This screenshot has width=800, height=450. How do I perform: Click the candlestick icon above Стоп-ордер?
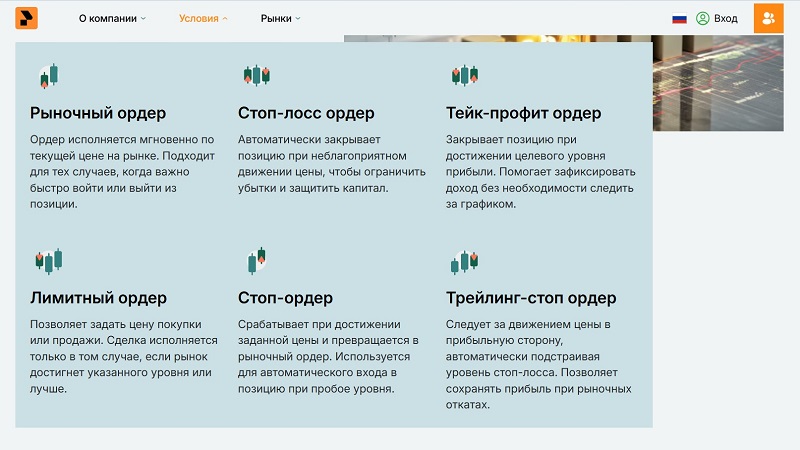click(256, 261)
